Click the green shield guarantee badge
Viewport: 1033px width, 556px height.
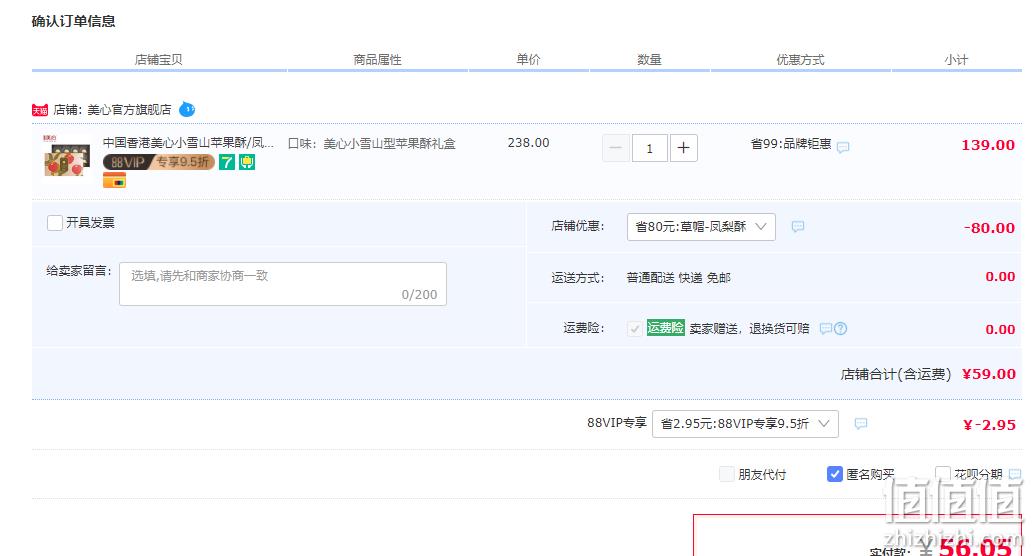[247, 162]
